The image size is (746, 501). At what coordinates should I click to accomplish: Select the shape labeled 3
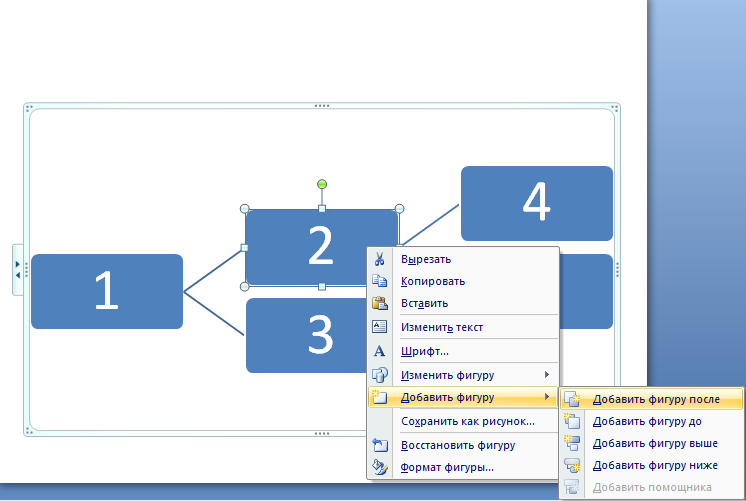click(307, 335)
